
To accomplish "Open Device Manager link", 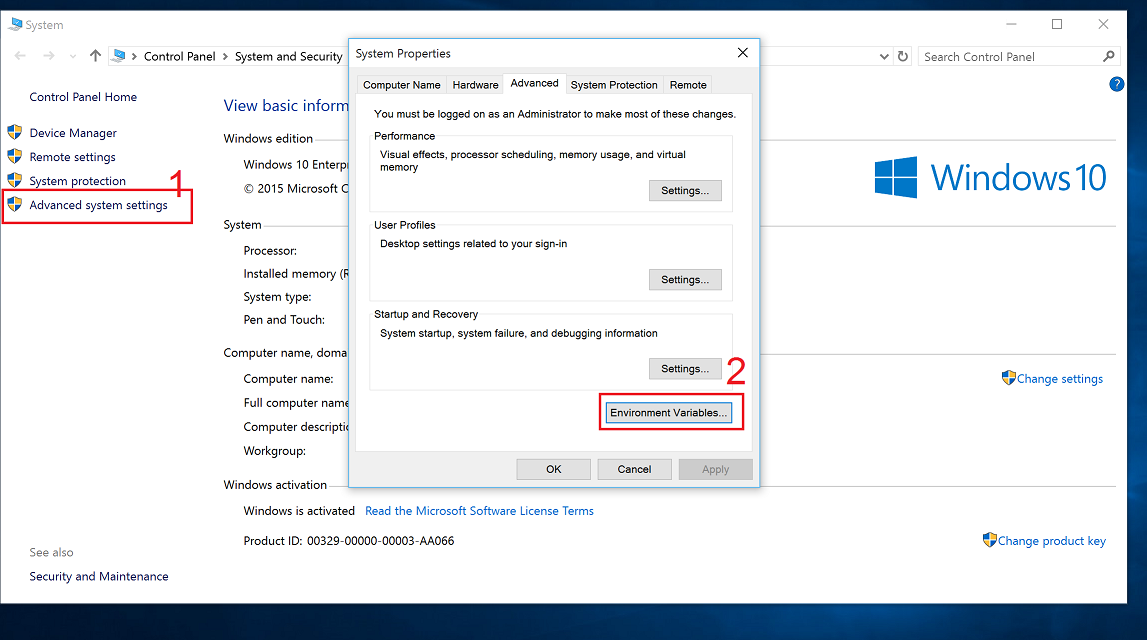I will [x=73, y=132].
